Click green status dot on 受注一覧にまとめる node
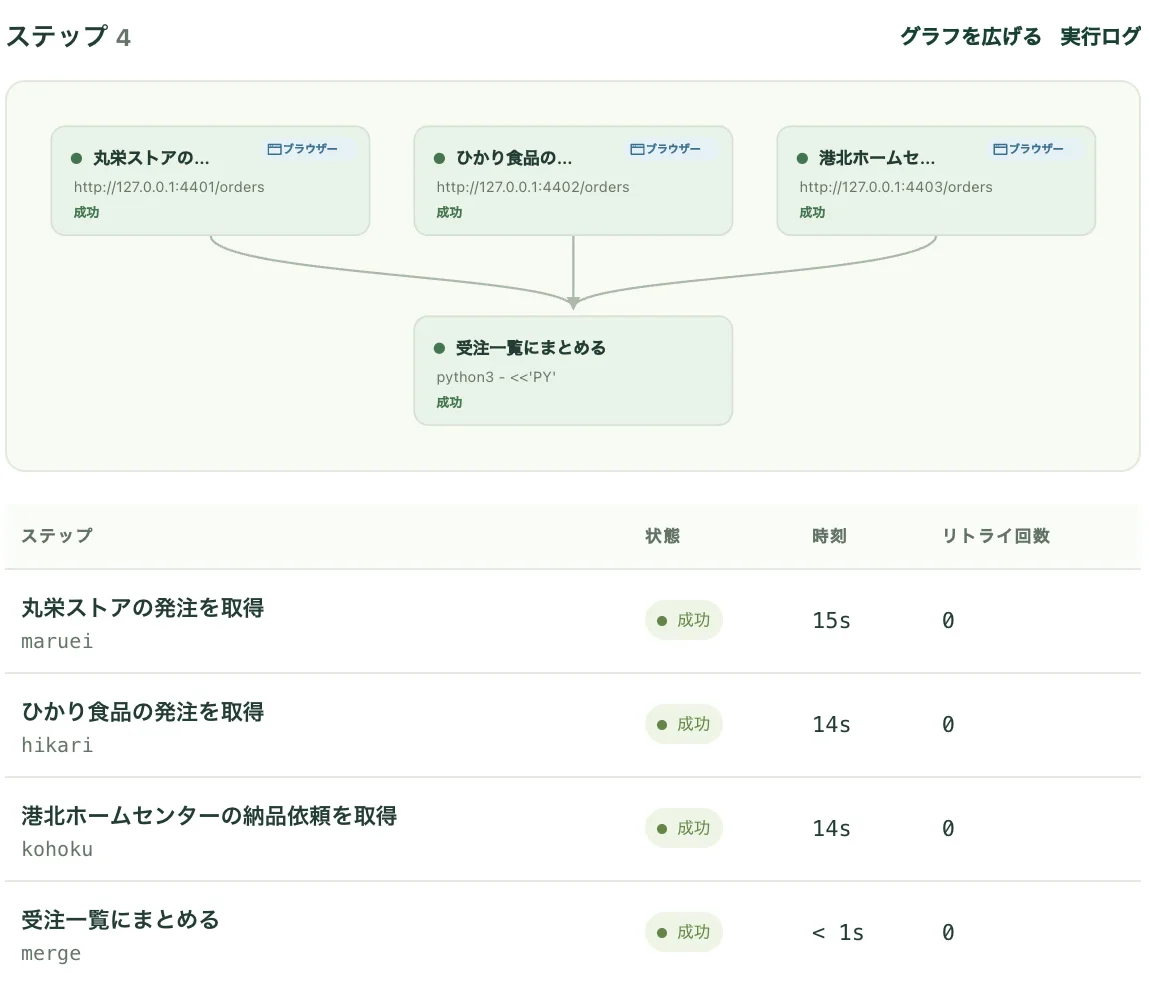Viewport: 1150px width, 1000px height. coord(439,348)
